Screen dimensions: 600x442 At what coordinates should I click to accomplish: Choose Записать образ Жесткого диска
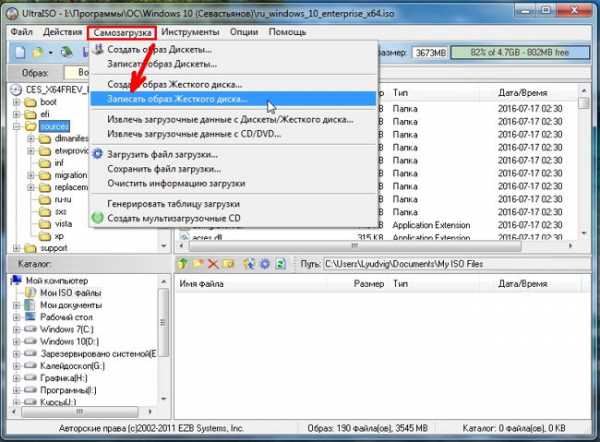click(x=233, y=99)
